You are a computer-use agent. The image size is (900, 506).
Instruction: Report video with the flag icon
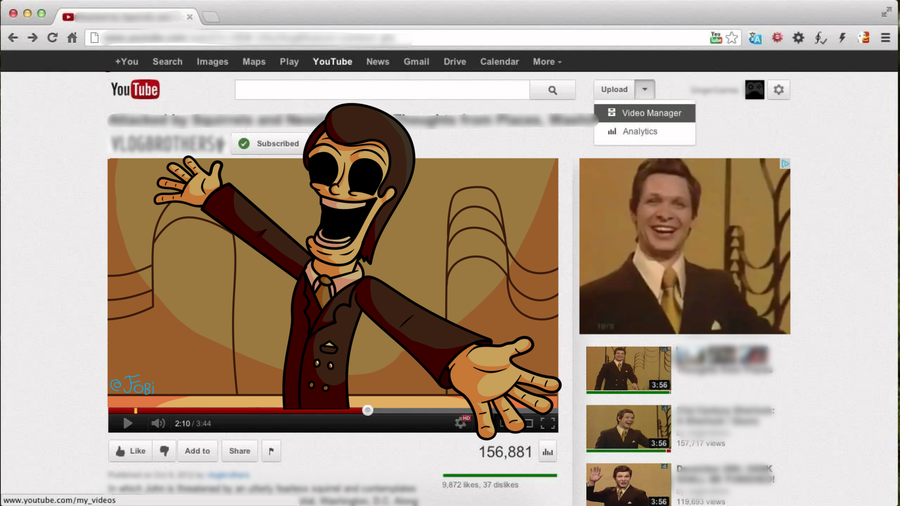tap(271, 451)
